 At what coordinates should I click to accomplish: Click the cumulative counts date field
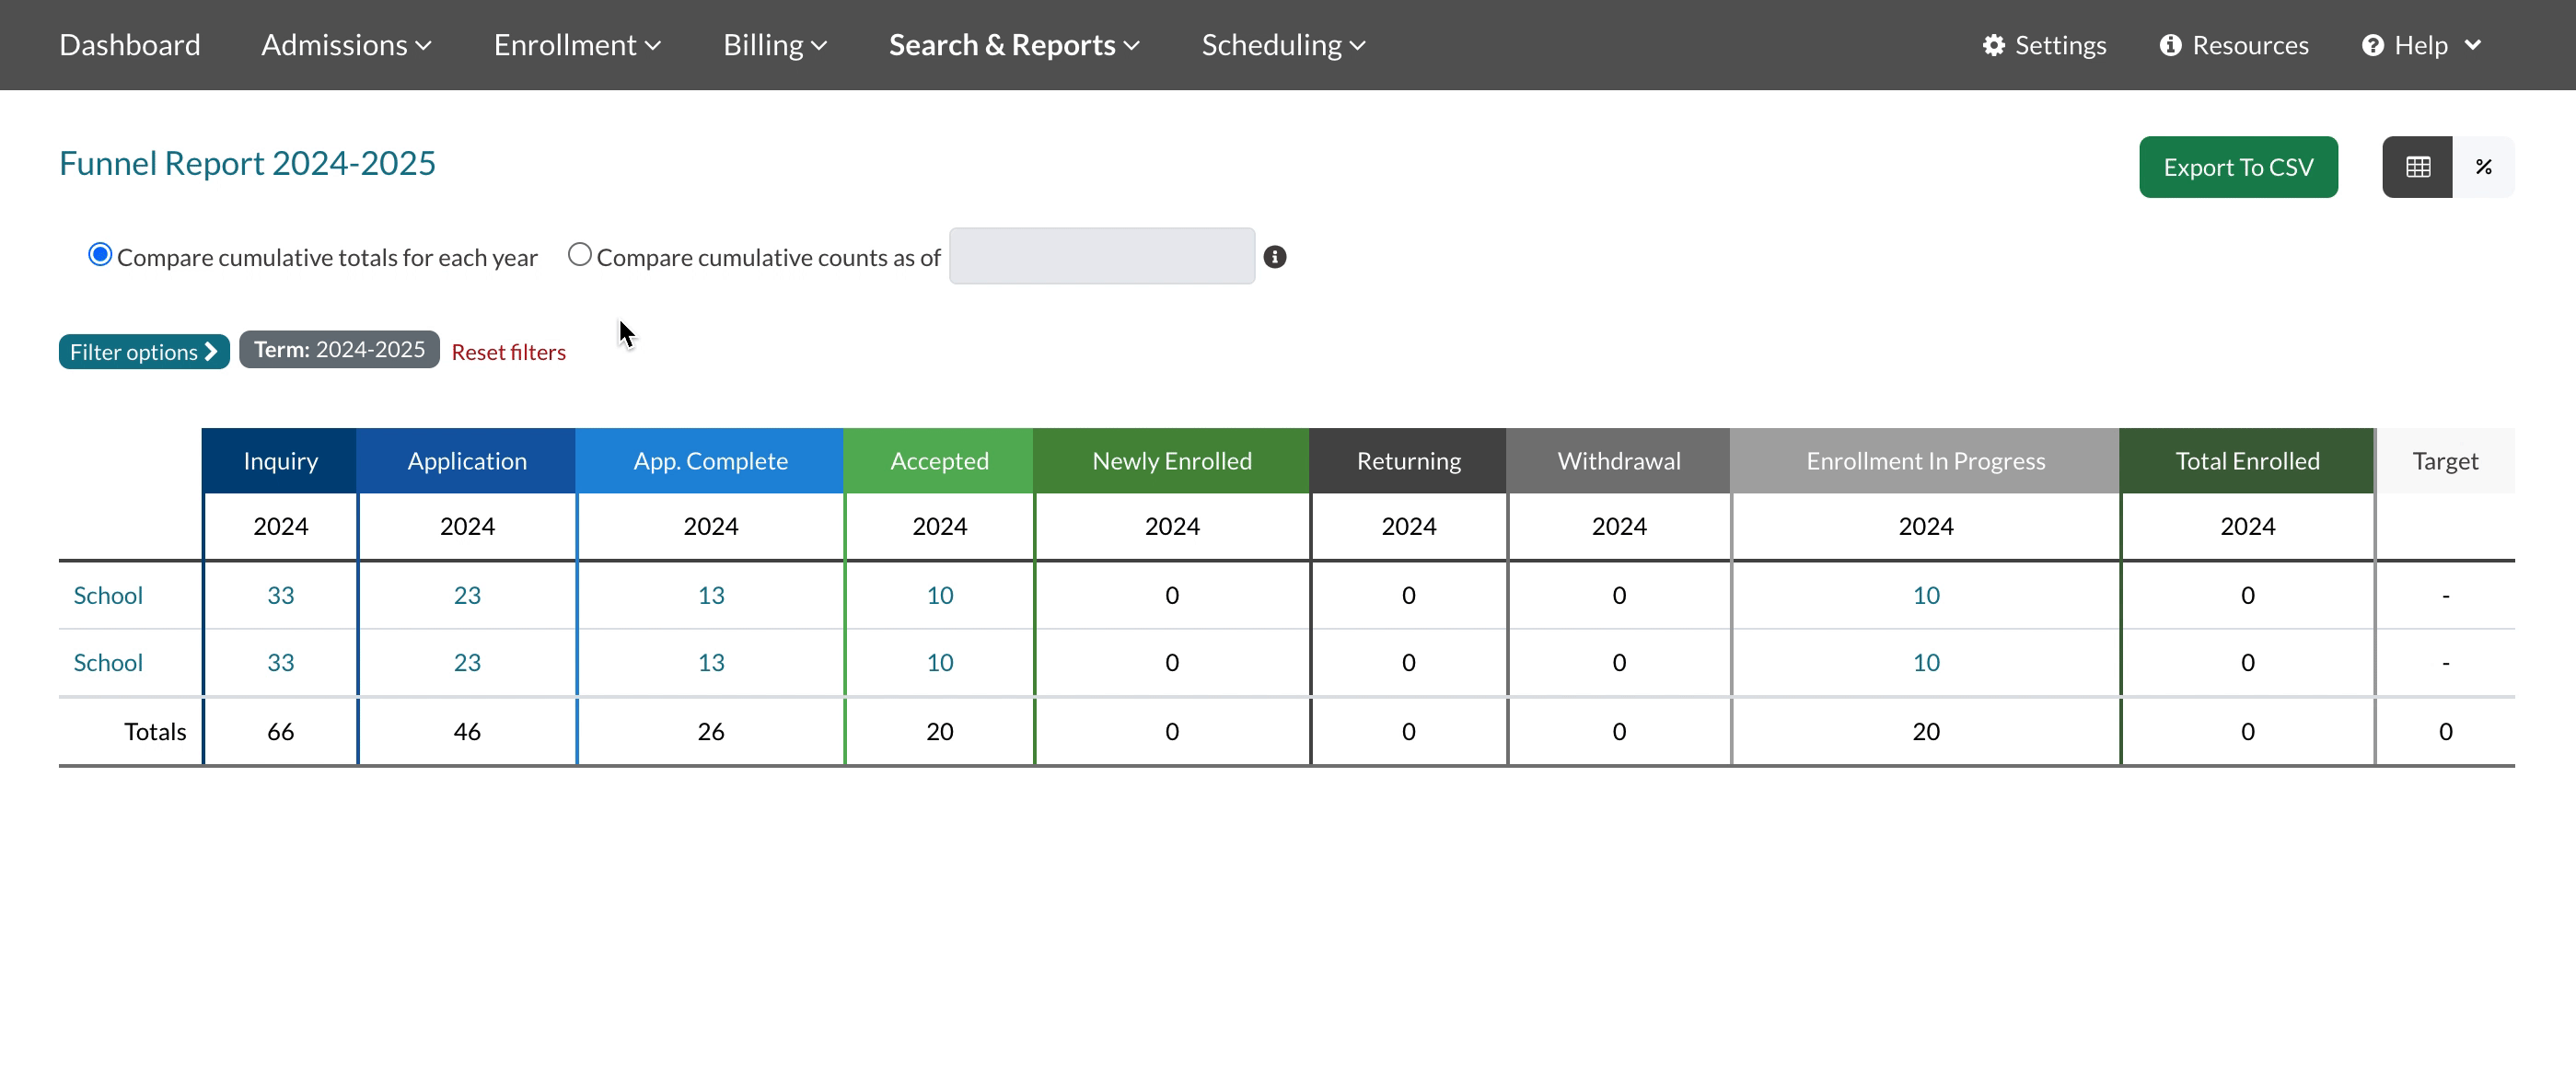(1101, 257)
